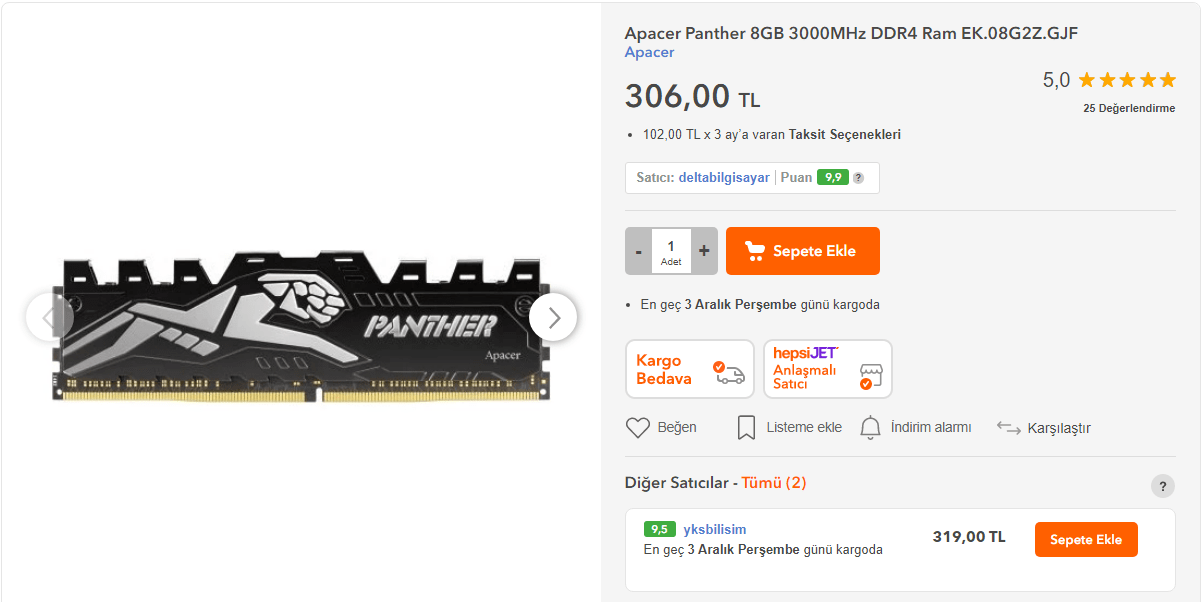
Task: Increase quantity with the plus button
Action: (x=704, y=251)
